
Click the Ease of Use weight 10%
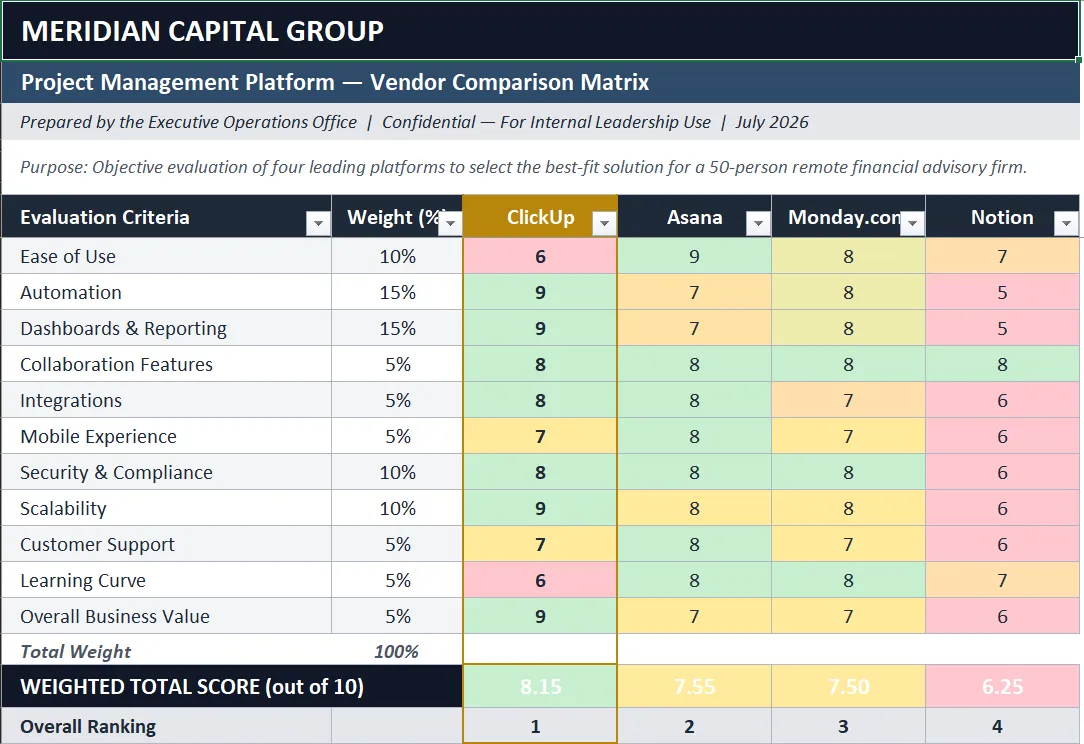coord(398,257)
